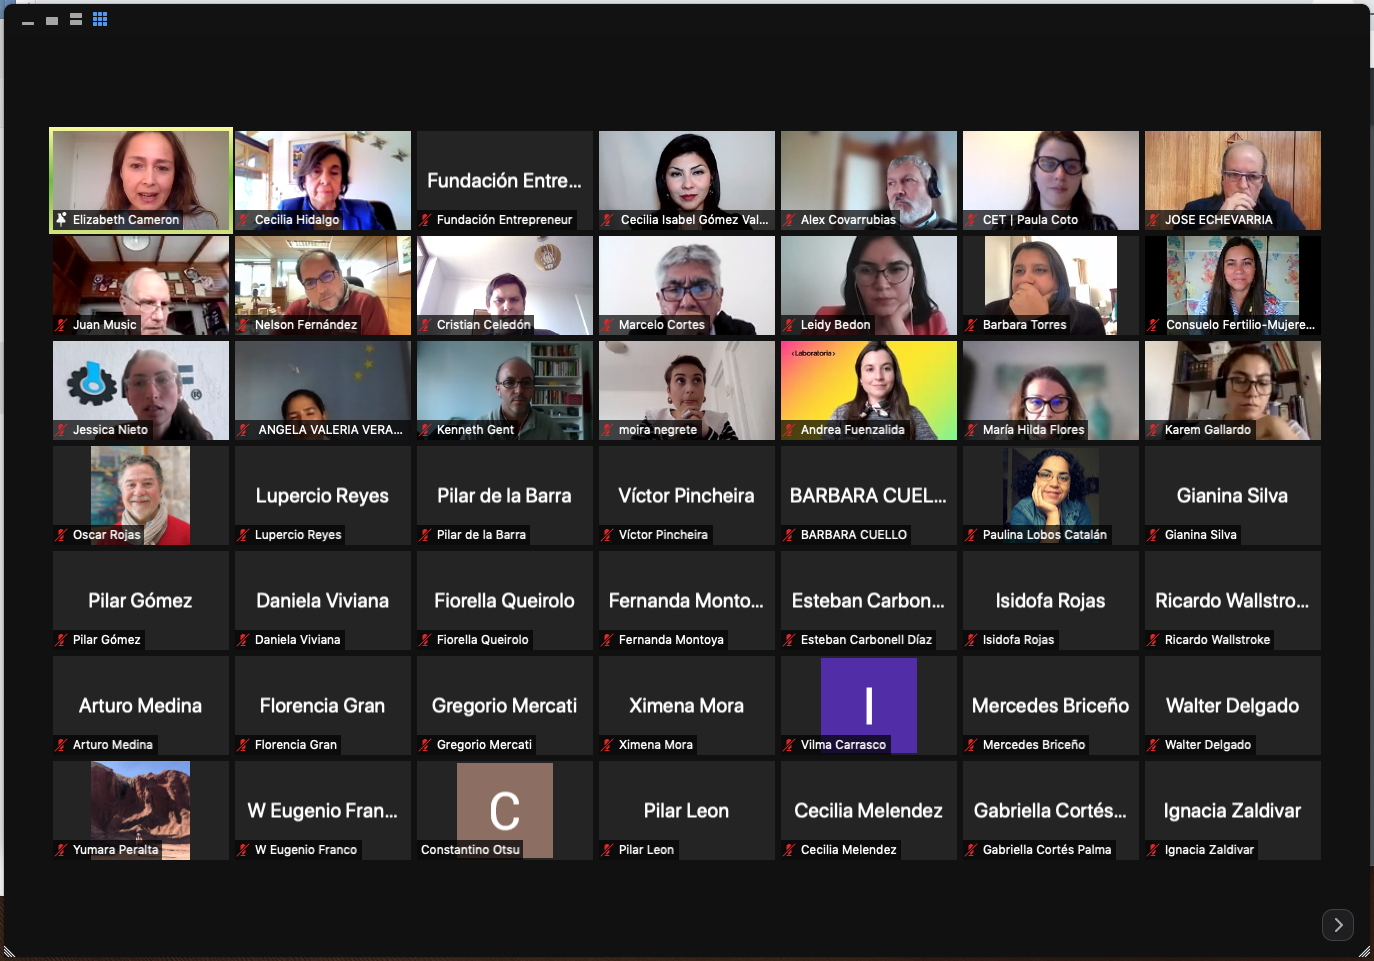Click the Pilar Leon name label
The height and width of the screenshot is (961, 1374).
pos(646,850)
